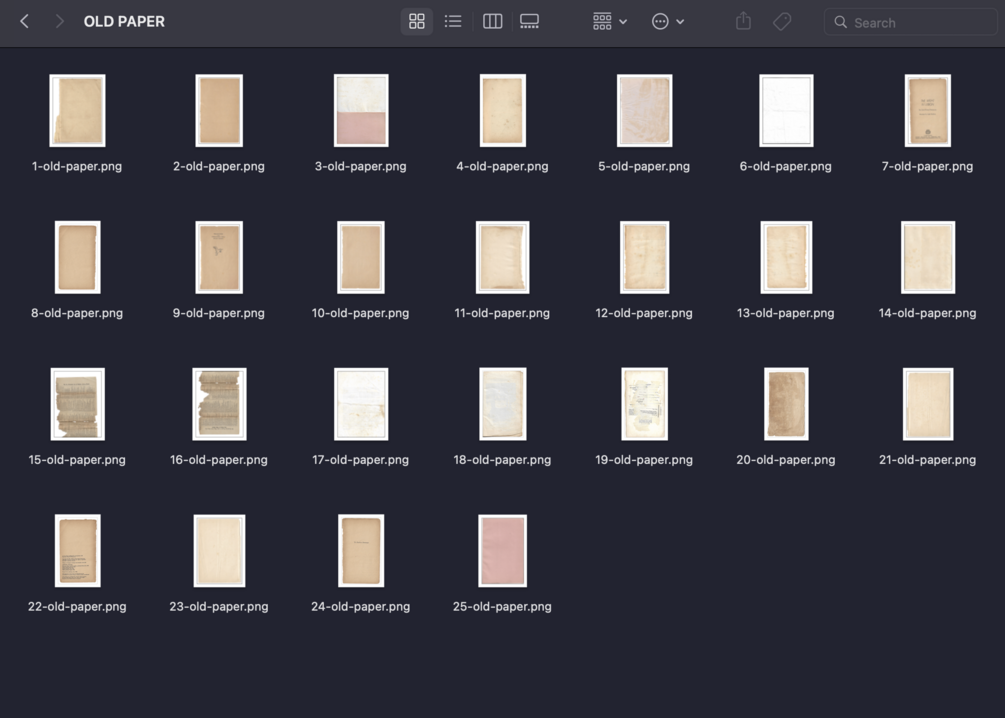Click the file name 18-old-paper.png
Viewport: 1005px width, 718px height.
point(502,460)
